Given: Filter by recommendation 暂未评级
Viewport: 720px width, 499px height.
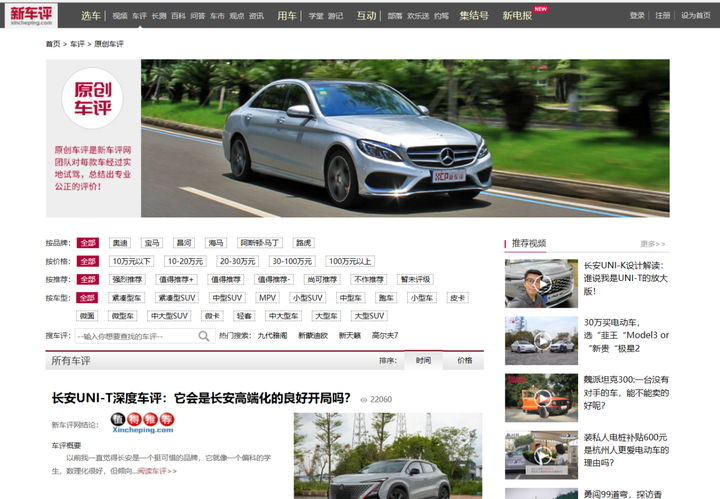Looking at the screenshot, I should [416, 279].
